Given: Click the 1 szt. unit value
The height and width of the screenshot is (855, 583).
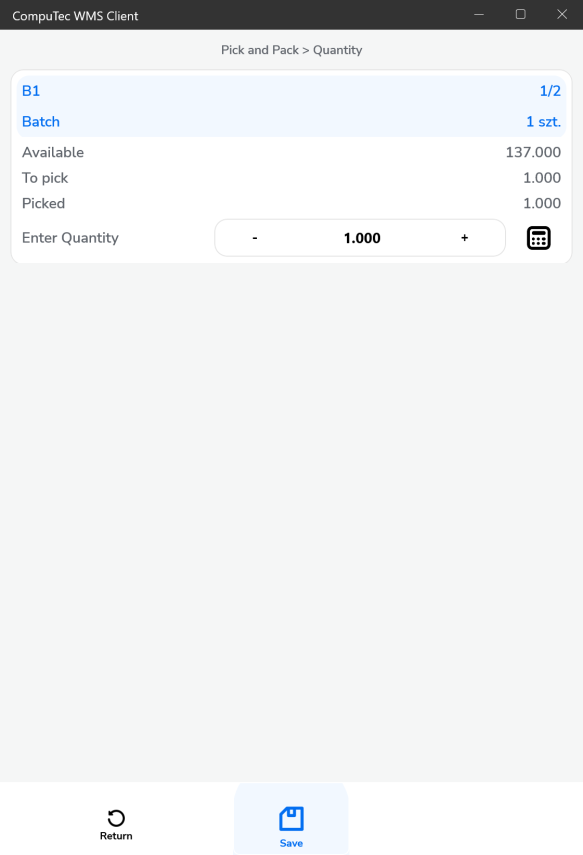Looking at the screenshot, I should click(x=543, y=122).
